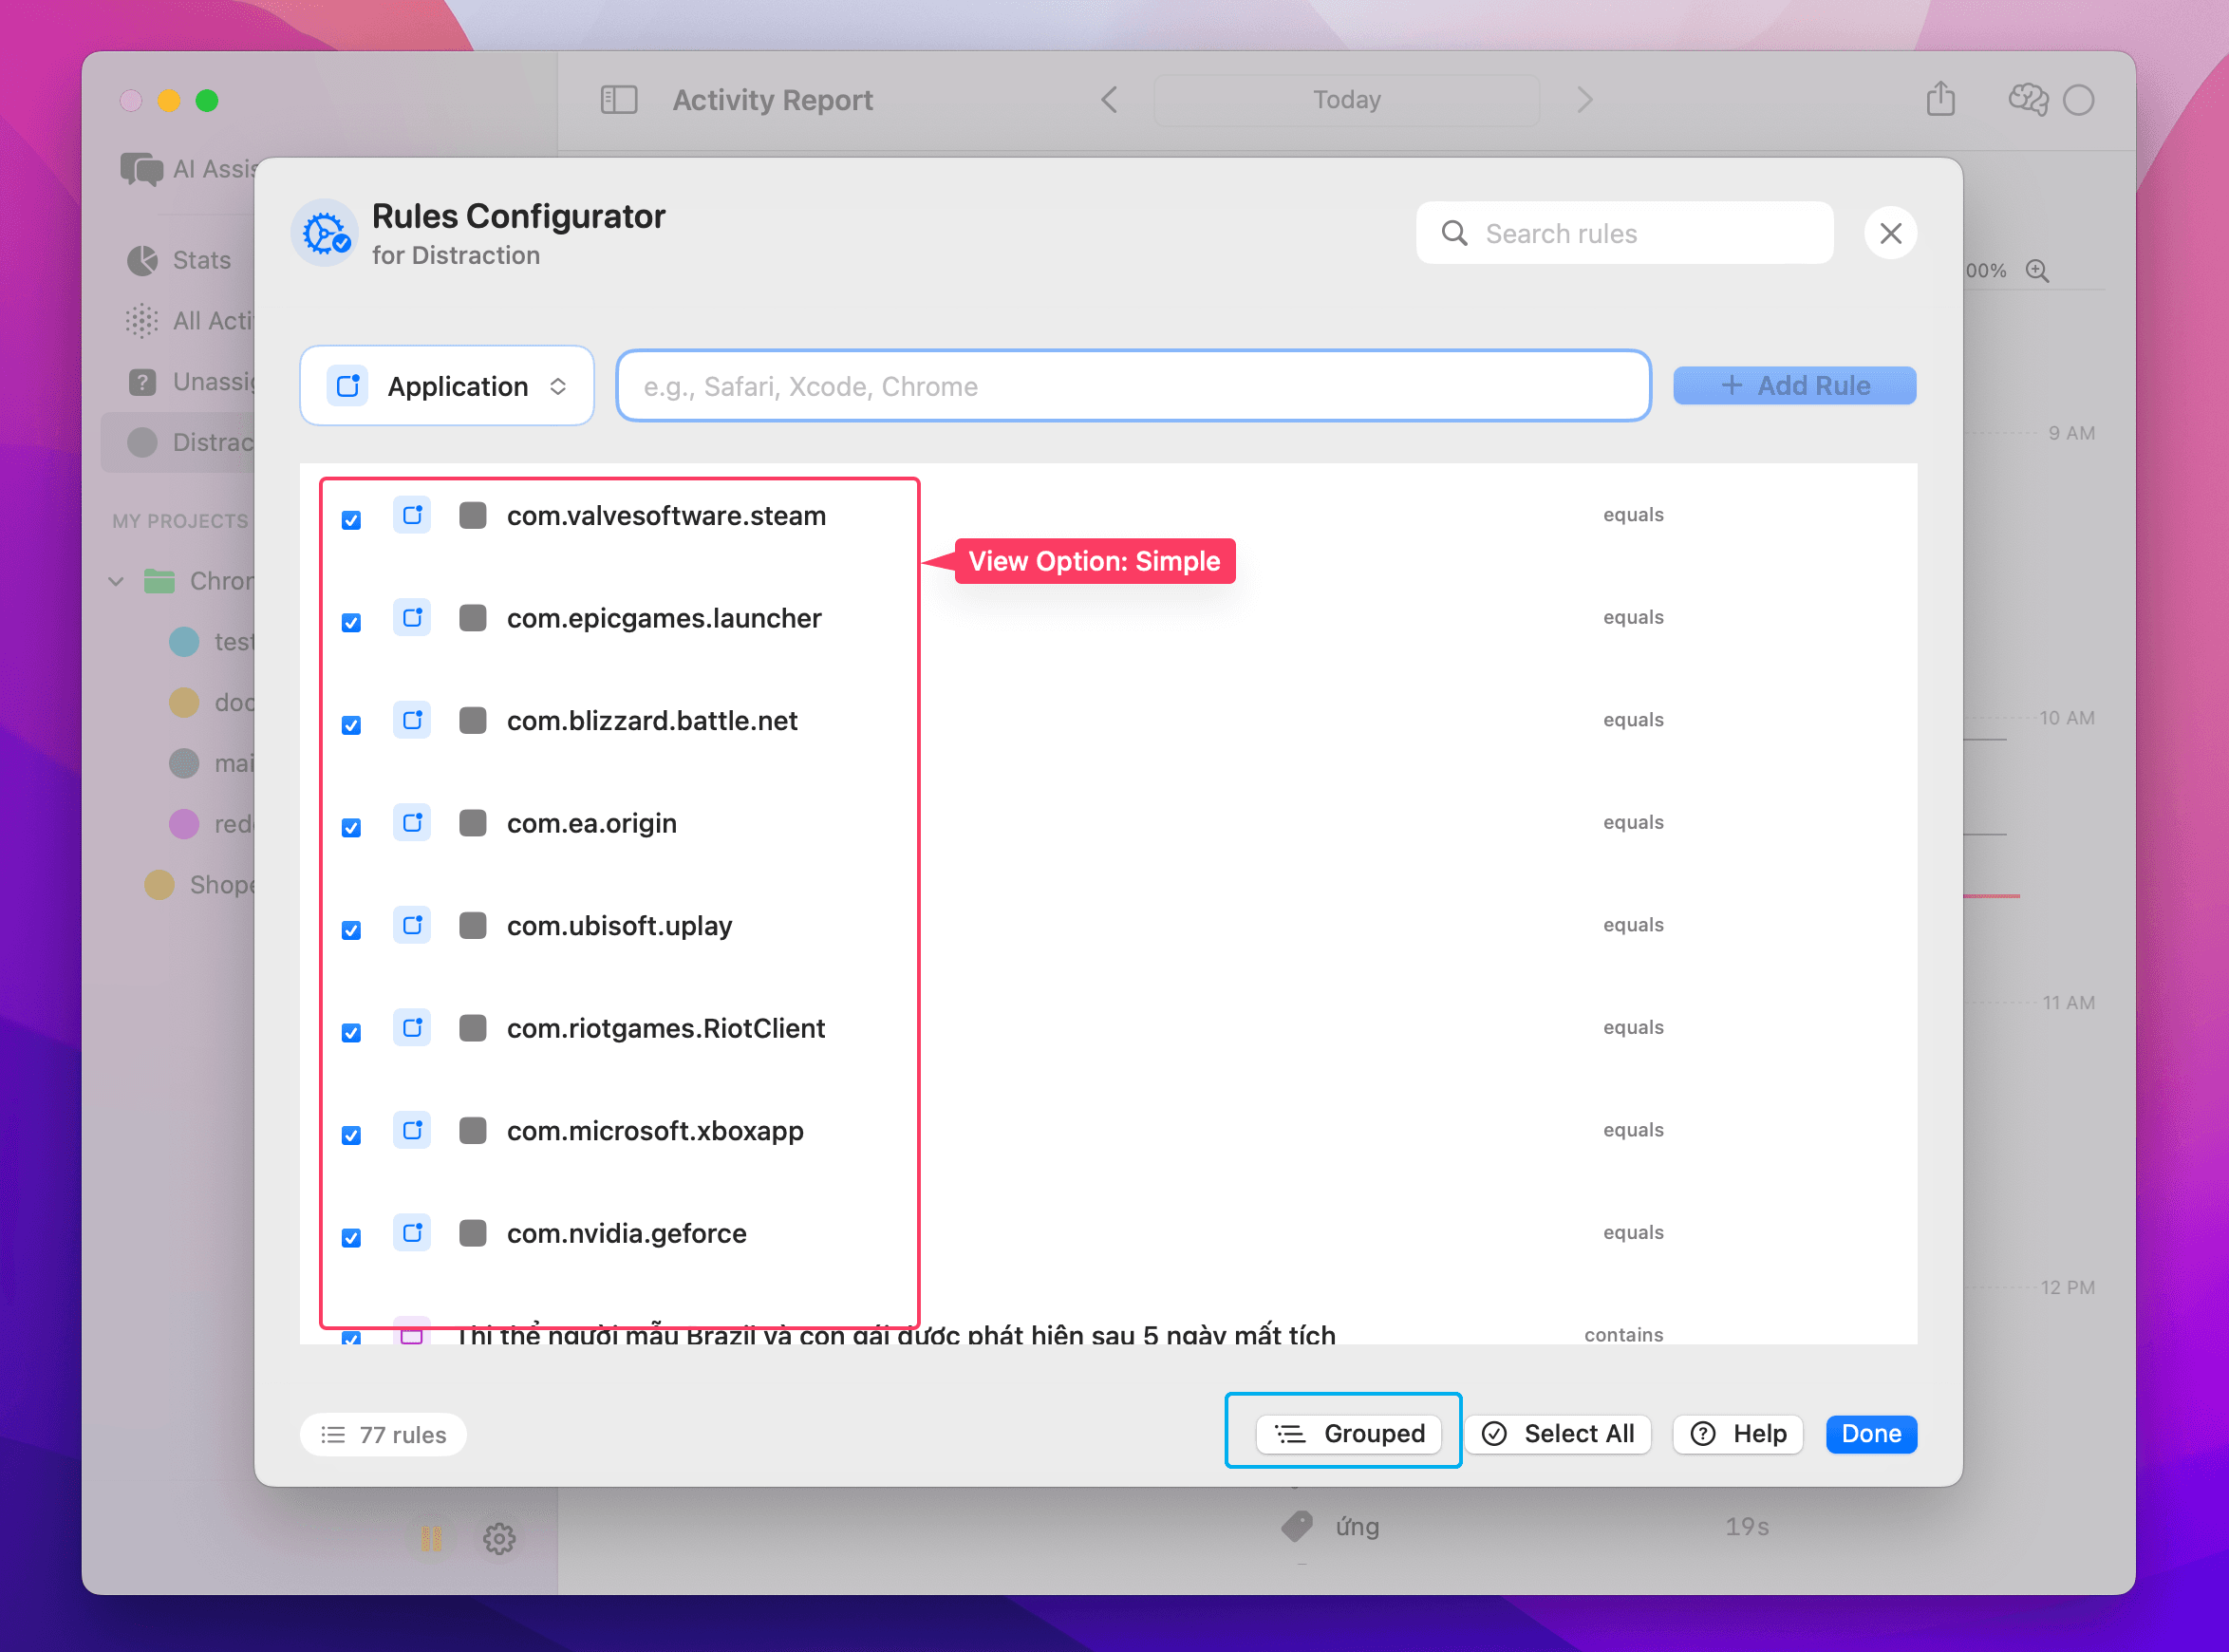Image resolution: width=2229 pixels, height=1652 pixels.
Task: Toggle the com.nvidia.geforce rule checkbox
Action: click(x=351, y=1238)
